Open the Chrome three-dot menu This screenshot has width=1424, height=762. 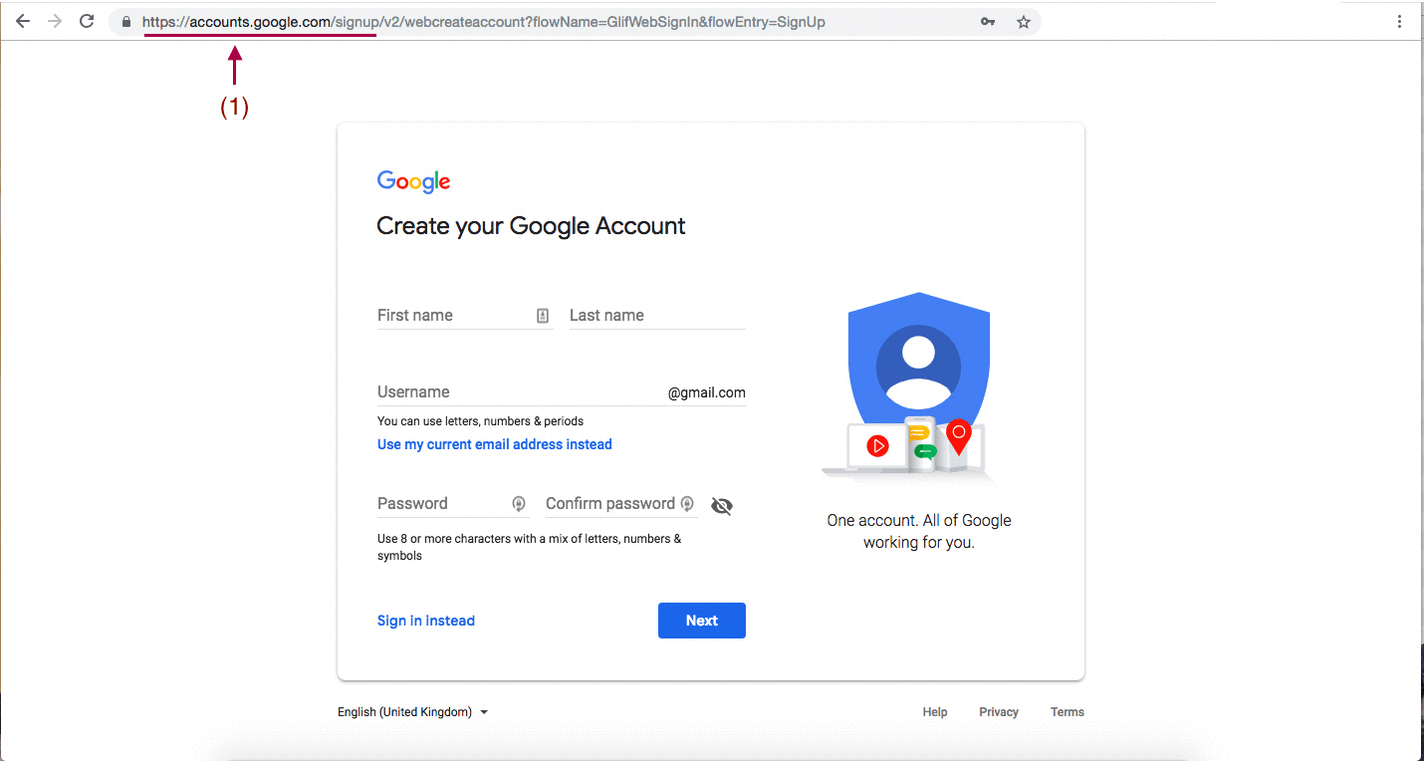click(x=1399, y=22)
